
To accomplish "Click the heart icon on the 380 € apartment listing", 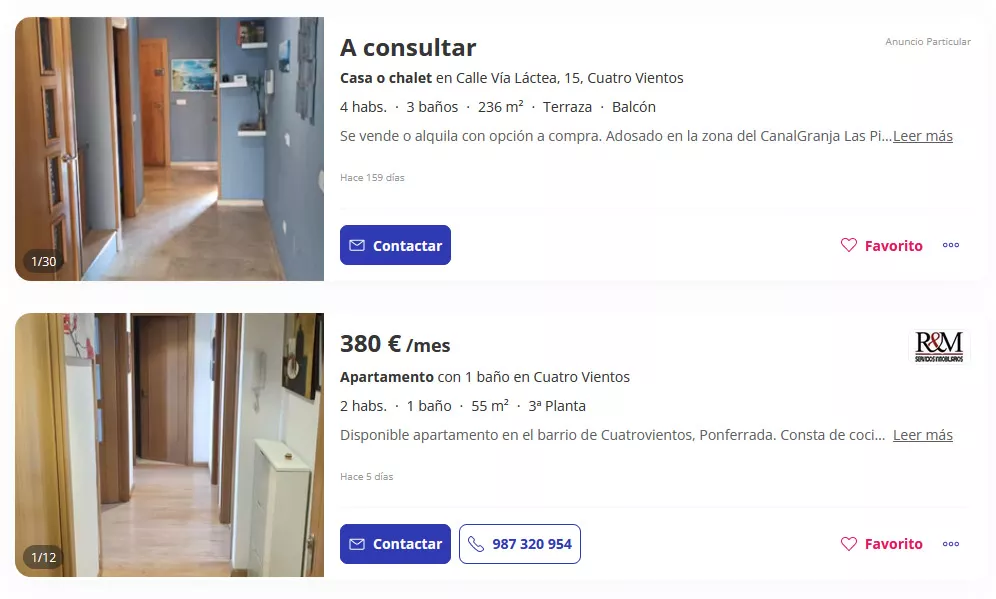I will (849, 544).
